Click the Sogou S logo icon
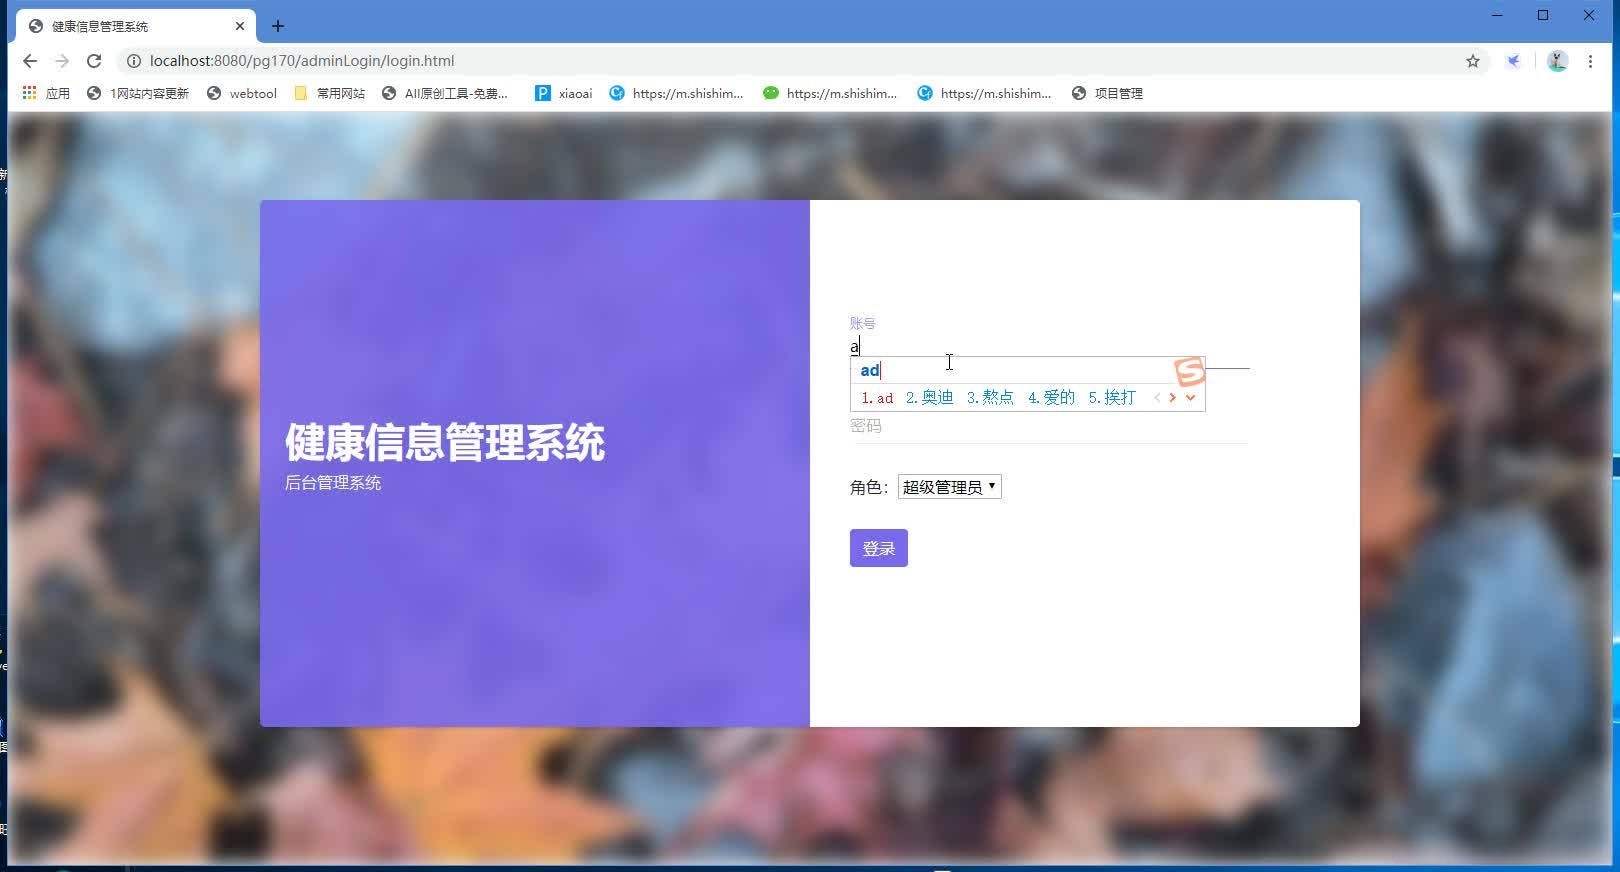1620x872 pixels. (1190, 372)
